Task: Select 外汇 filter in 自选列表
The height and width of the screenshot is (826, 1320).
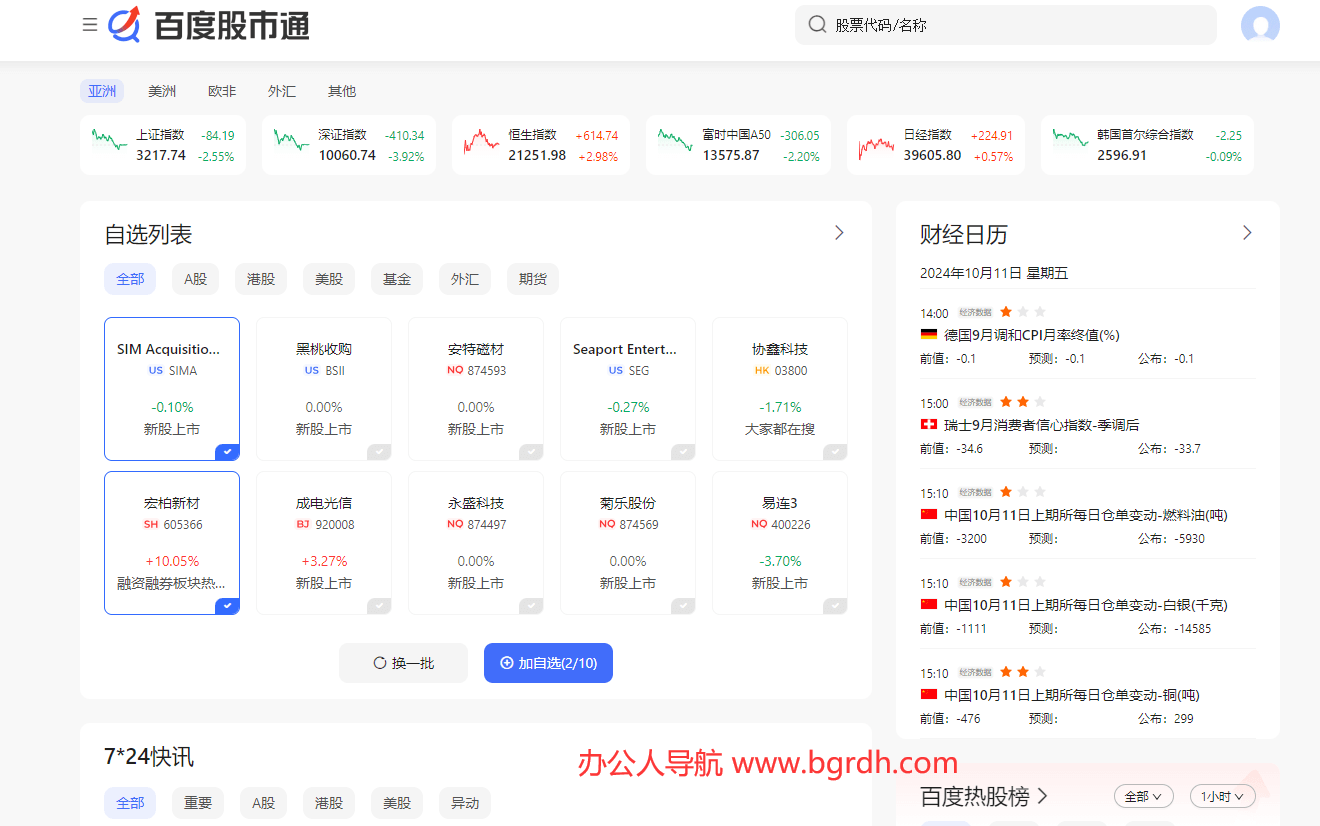Action: point(465,279)
